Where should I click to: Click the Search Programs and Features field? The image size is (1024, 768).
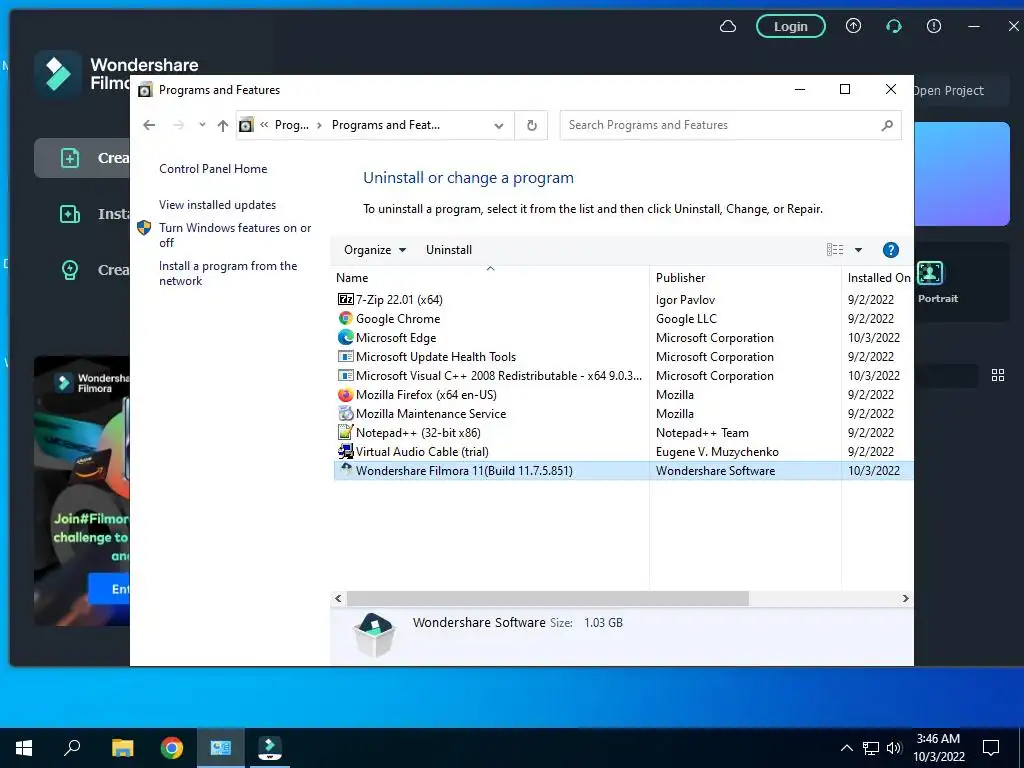point(730,125)
